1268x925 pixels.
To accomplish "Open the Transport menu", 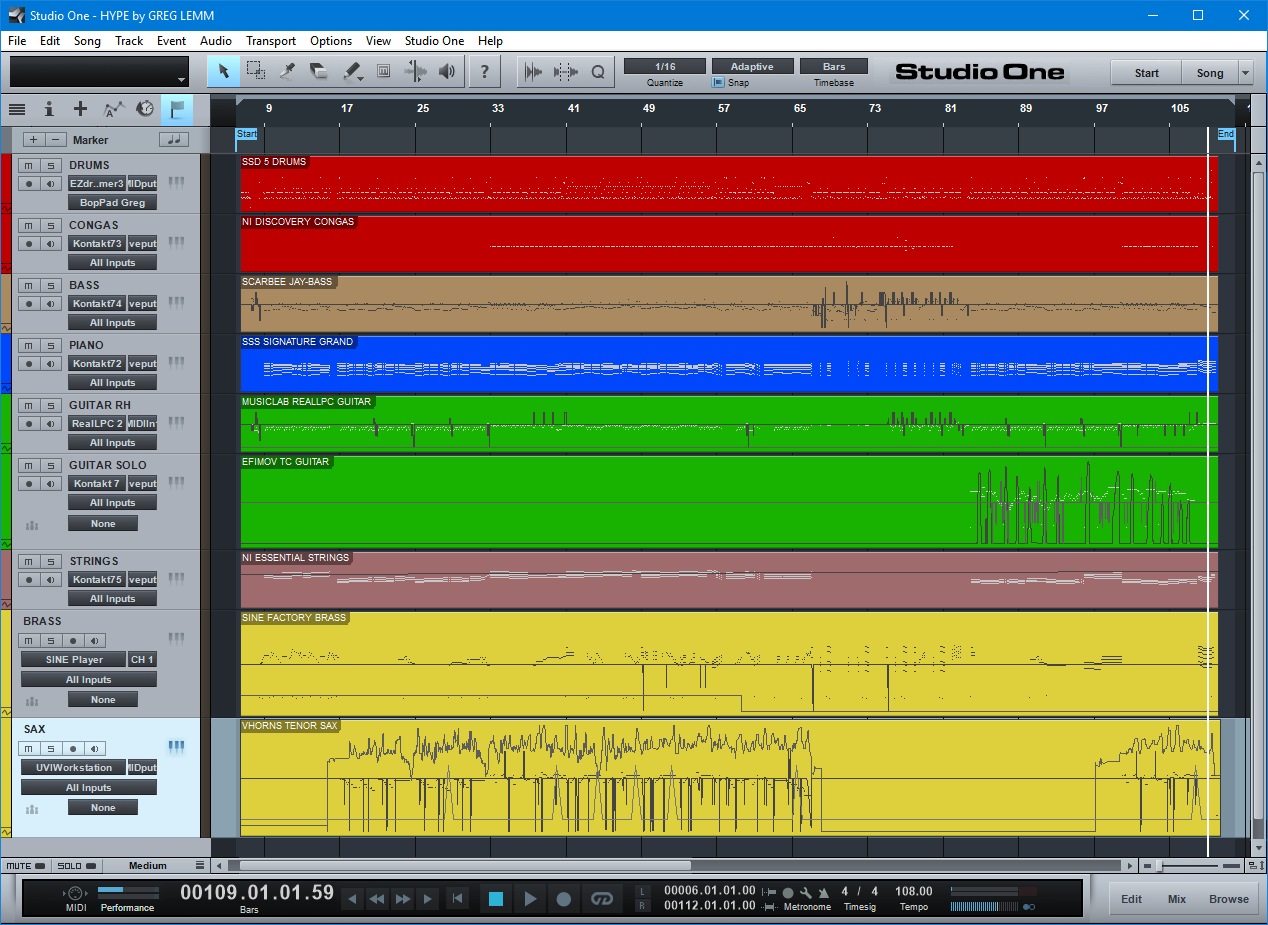I will 271,41.
